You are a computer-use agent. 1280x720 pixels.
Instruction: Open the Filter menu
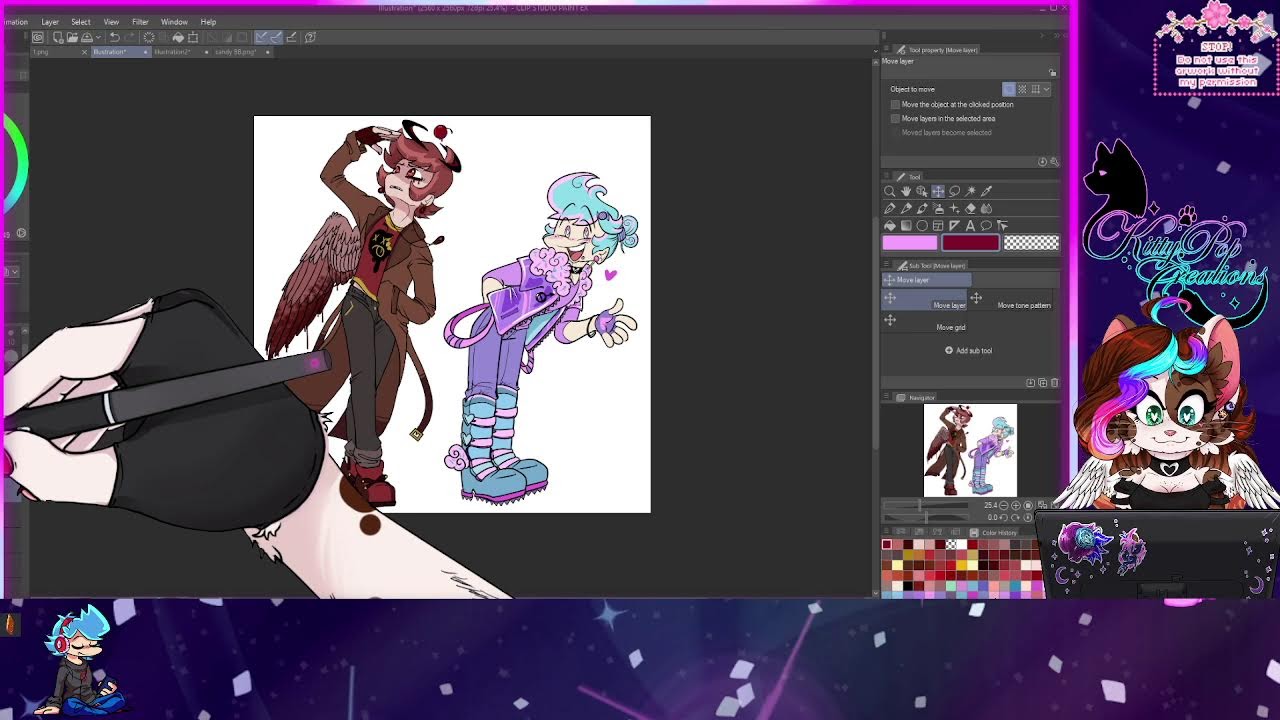click(x=140, y=21)
